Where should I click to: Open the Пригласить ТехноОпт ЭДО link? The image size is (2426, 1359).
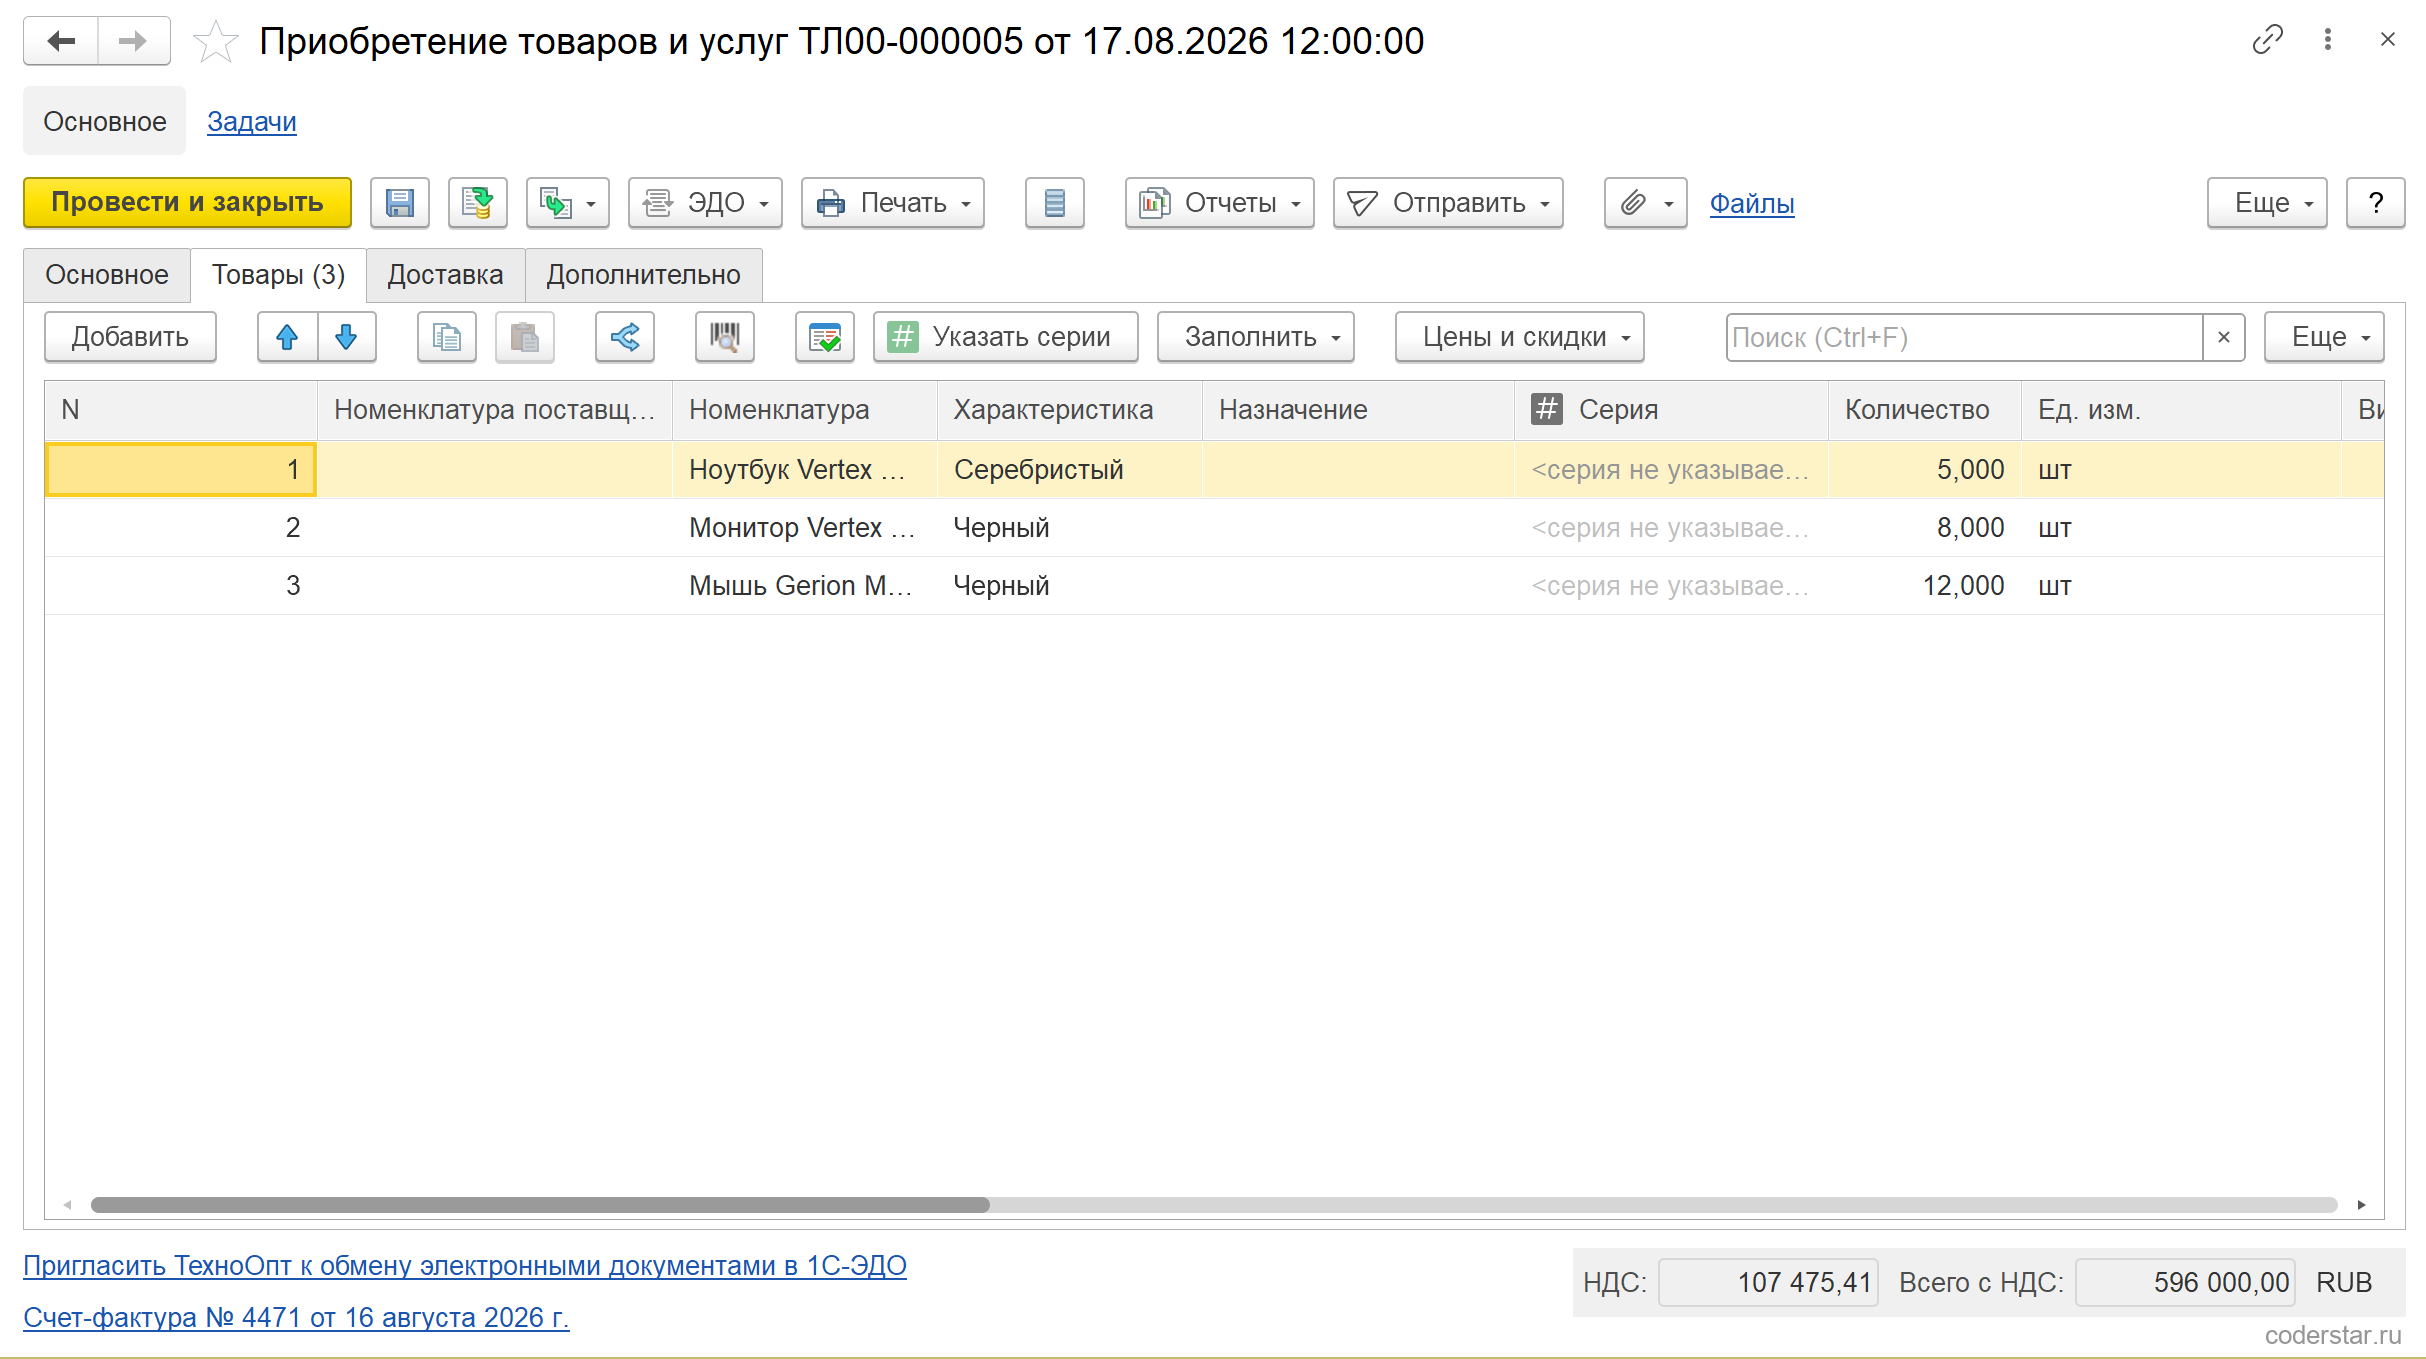tap(465, 1266)
